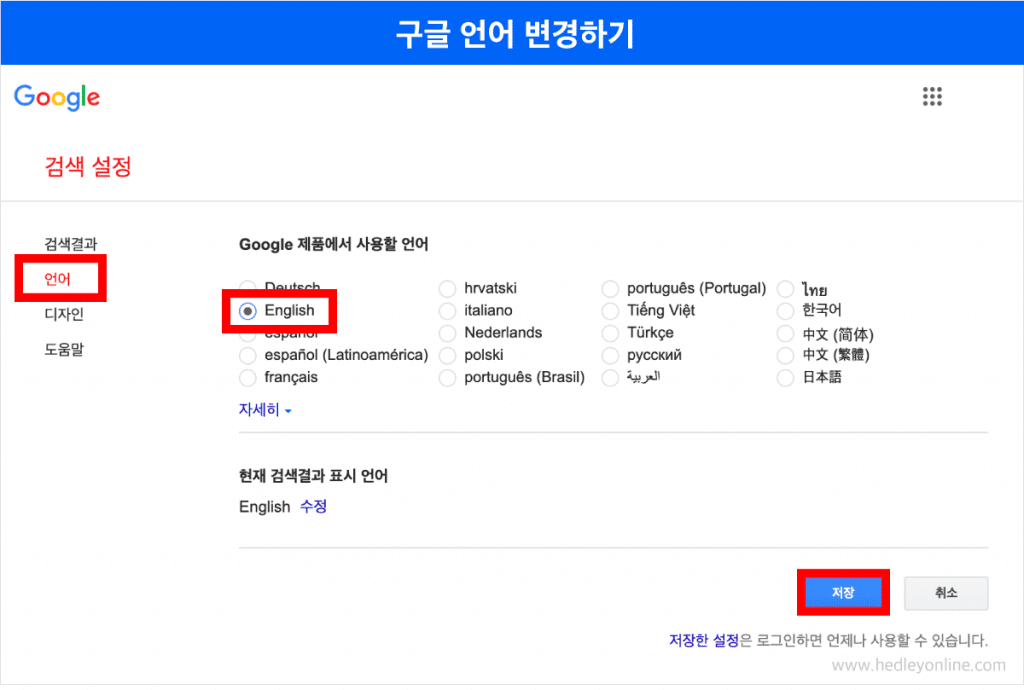Click the '현재 검색결과 표시 언어' heading
Screen dimensions: 1024x690
(x=313, y=476)
